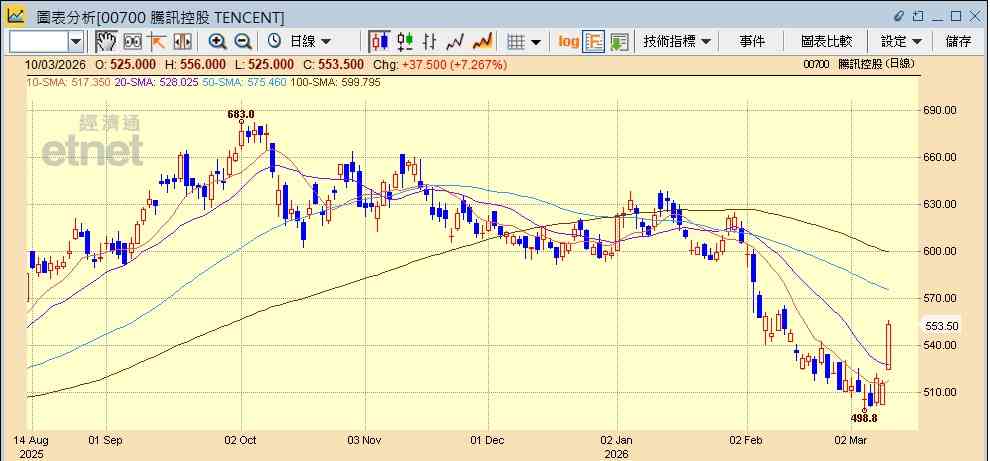Click the 600.00 price axis label

[941, 251]
